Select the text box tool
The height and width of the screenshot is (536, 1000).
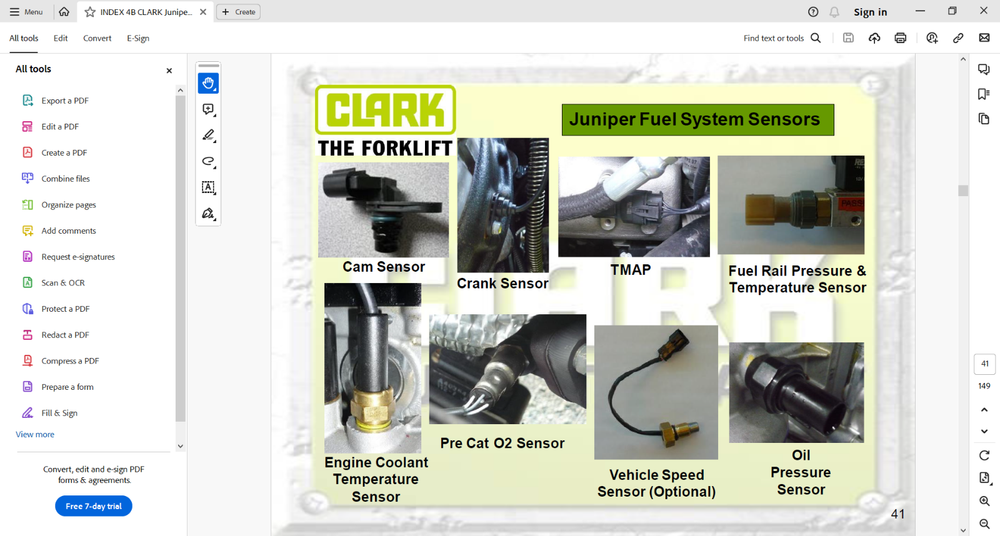pyautogui.click(x=208, y=187)
